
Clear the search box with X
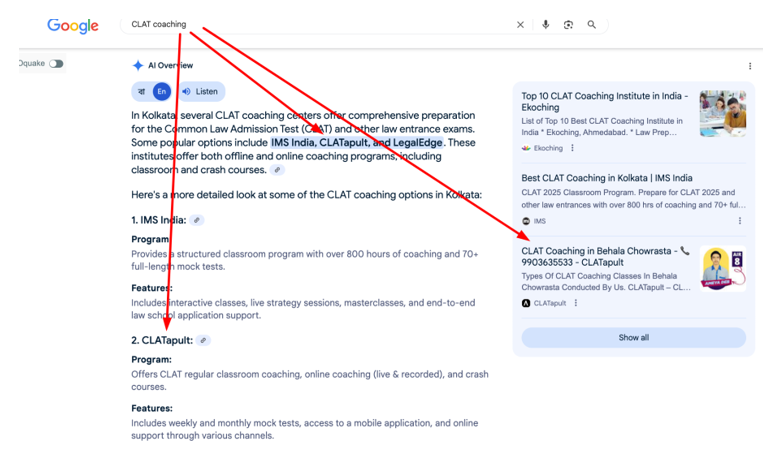point(520,25)
